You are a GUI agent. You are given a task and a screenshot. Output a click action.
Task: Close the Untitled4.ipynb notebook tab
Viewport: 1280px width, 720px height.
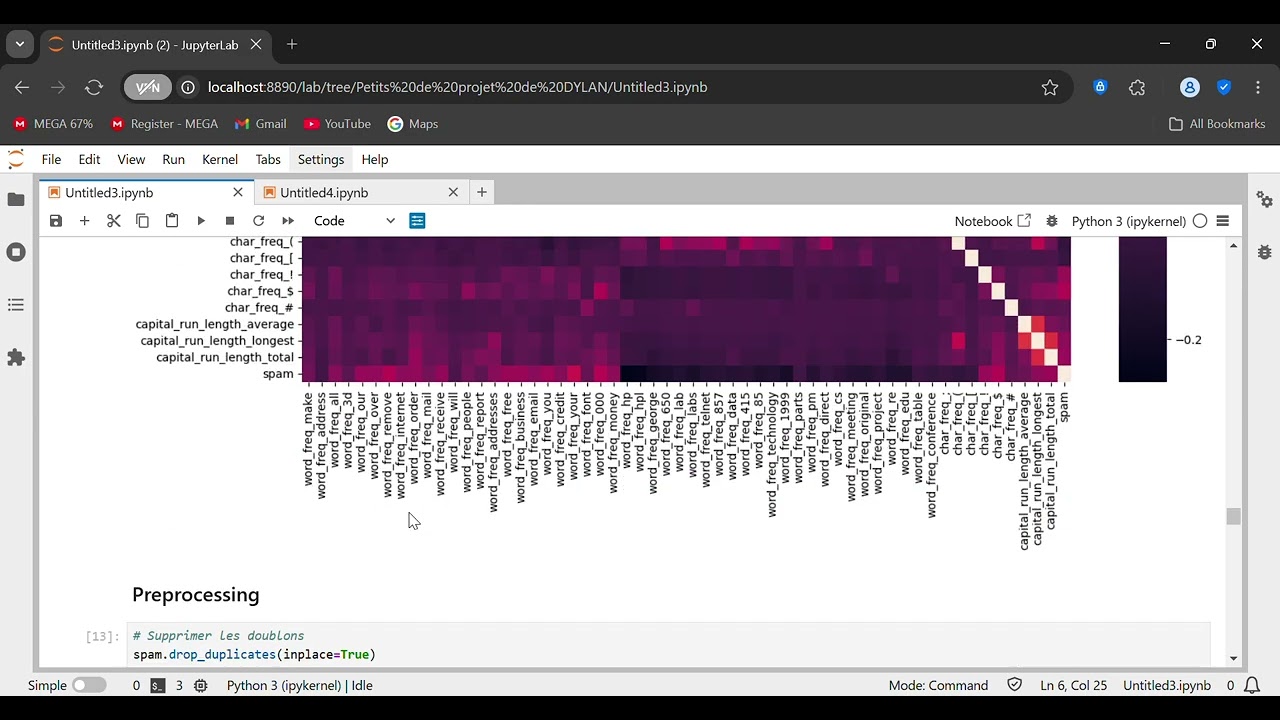tap(453, 192)
